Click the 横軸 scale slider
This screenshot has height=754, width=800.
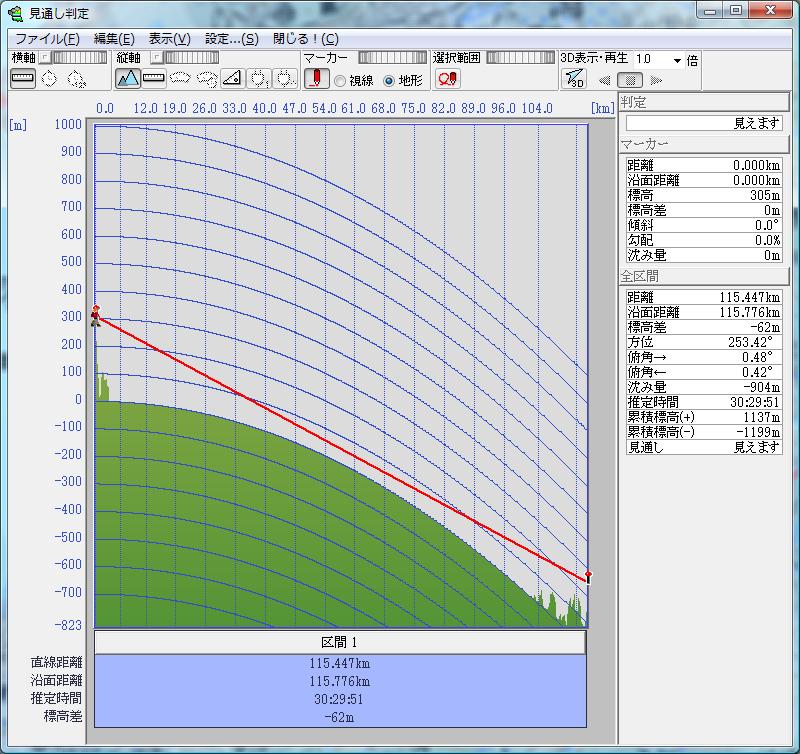point(80,57)
